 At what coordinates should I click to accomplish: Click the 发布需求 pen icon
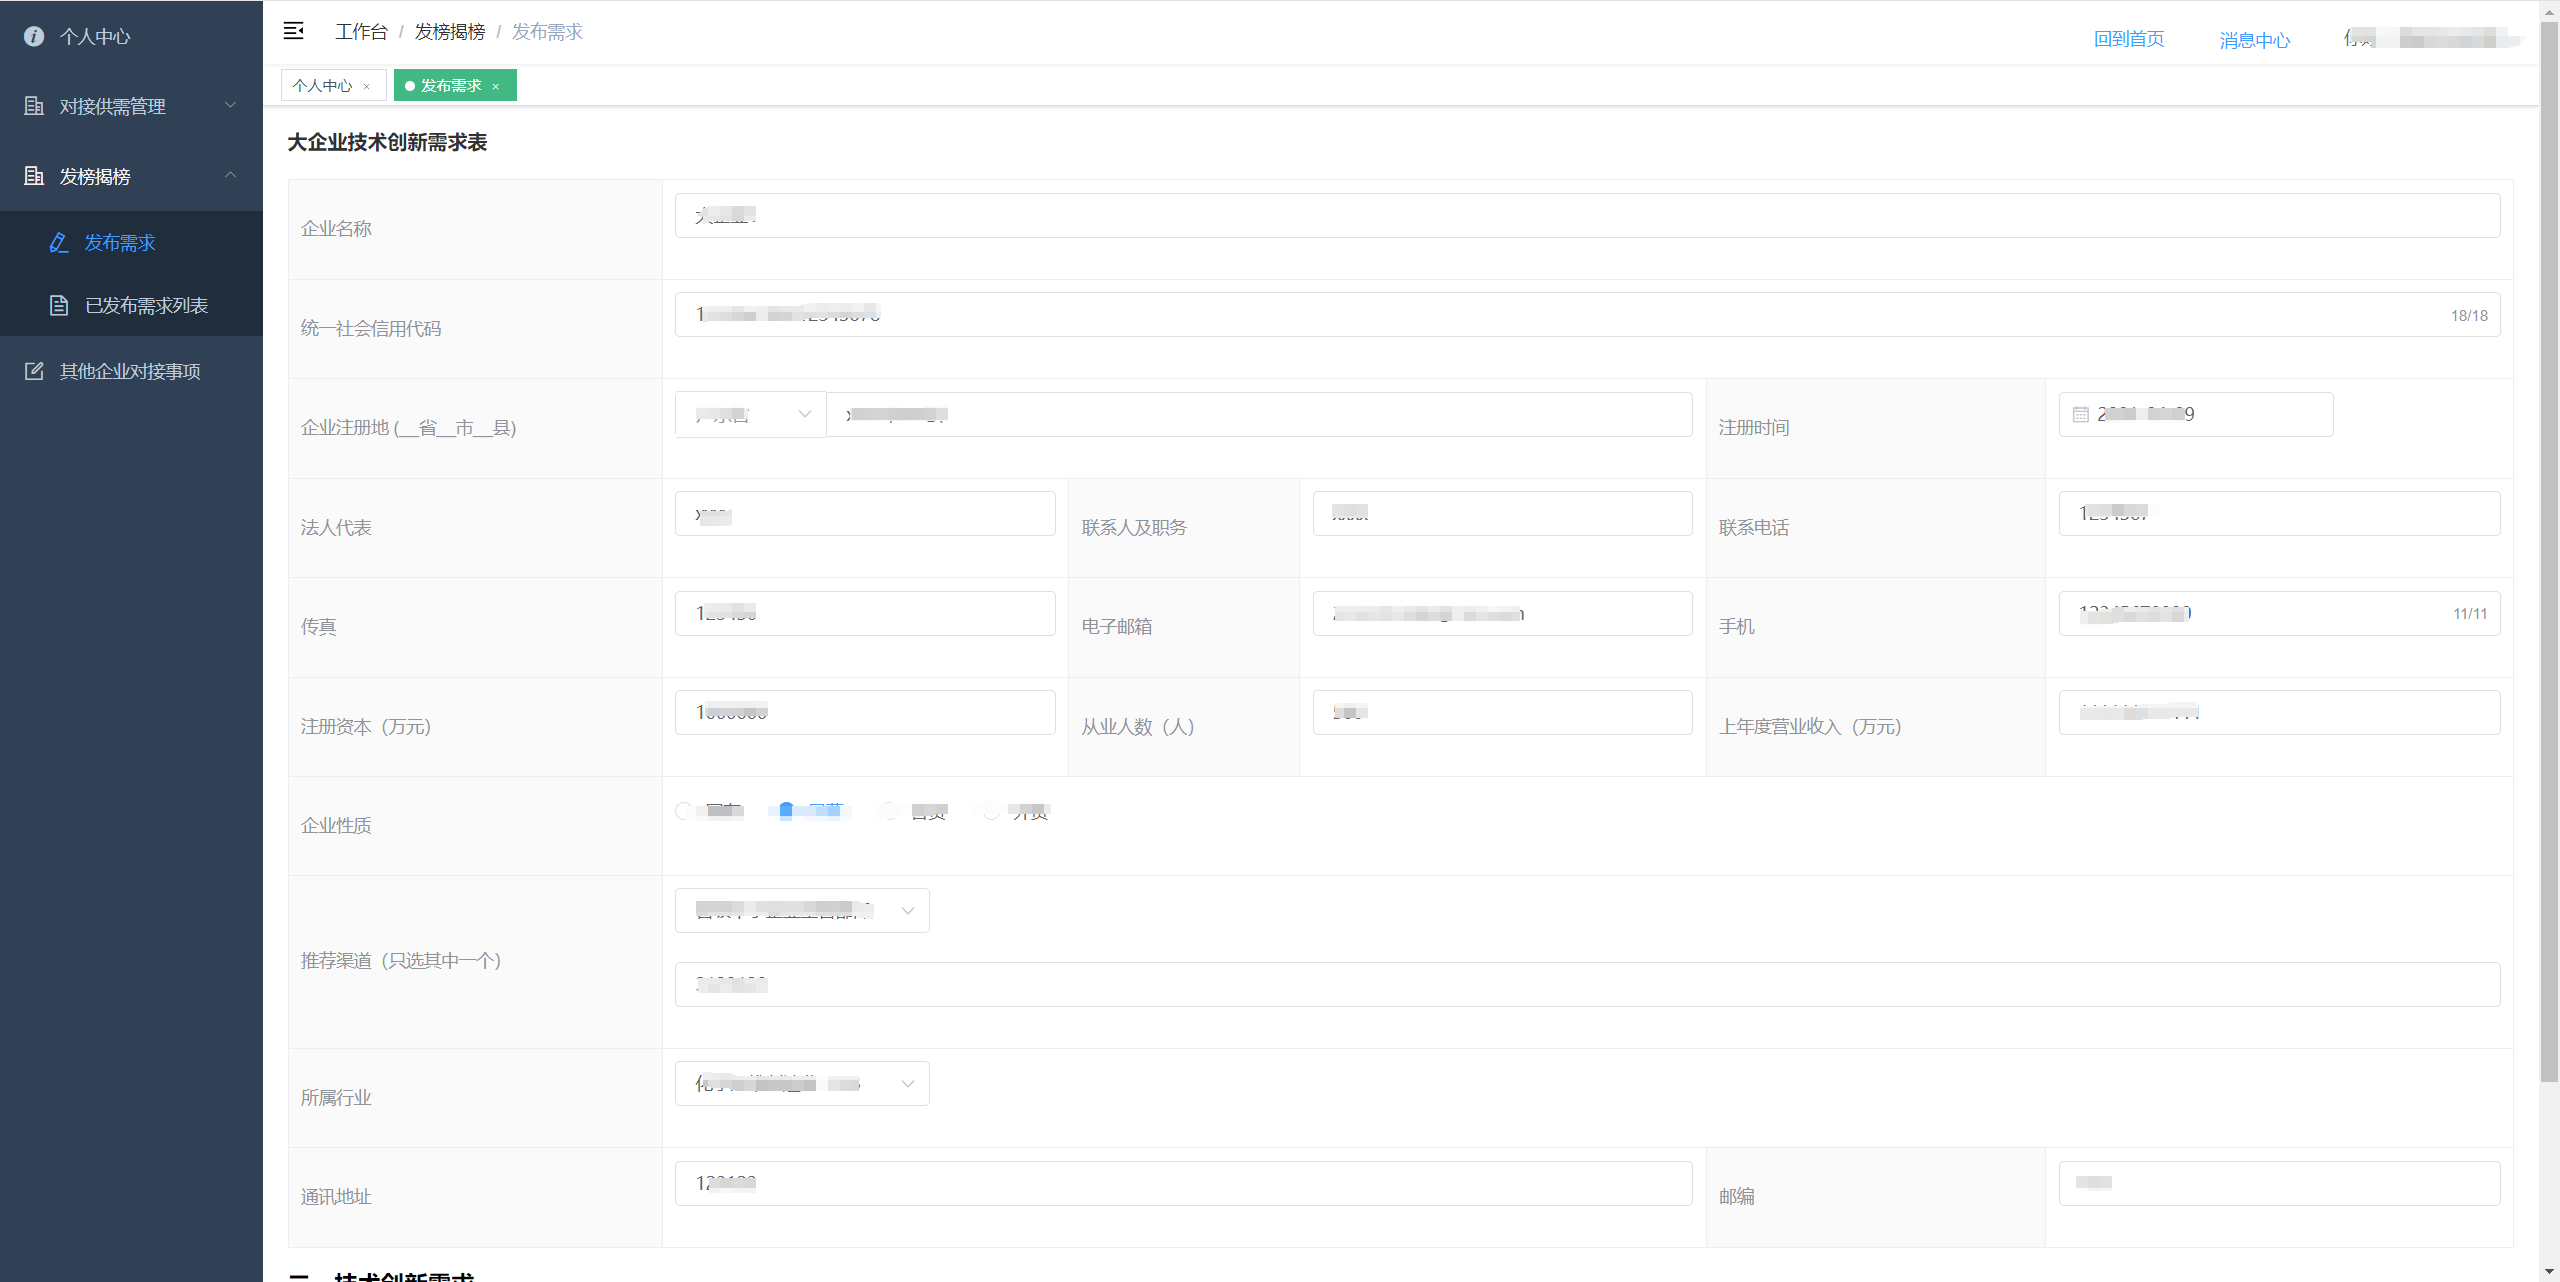59,243
